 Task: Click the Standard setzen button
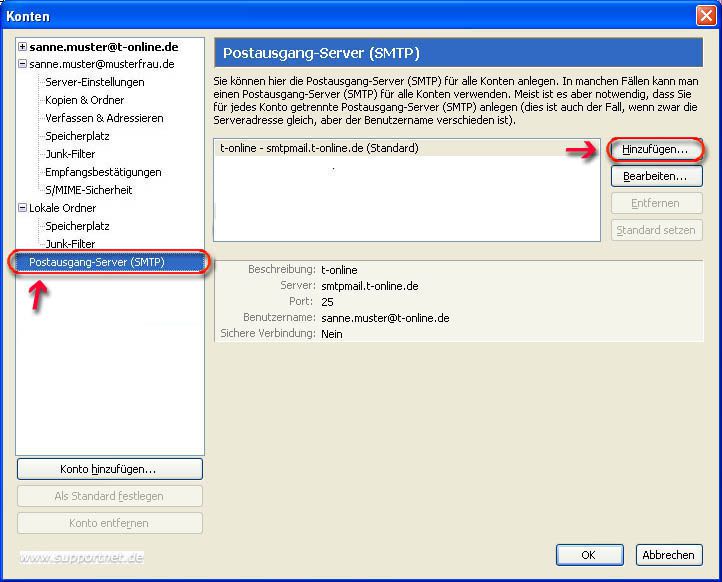(657, 230)
